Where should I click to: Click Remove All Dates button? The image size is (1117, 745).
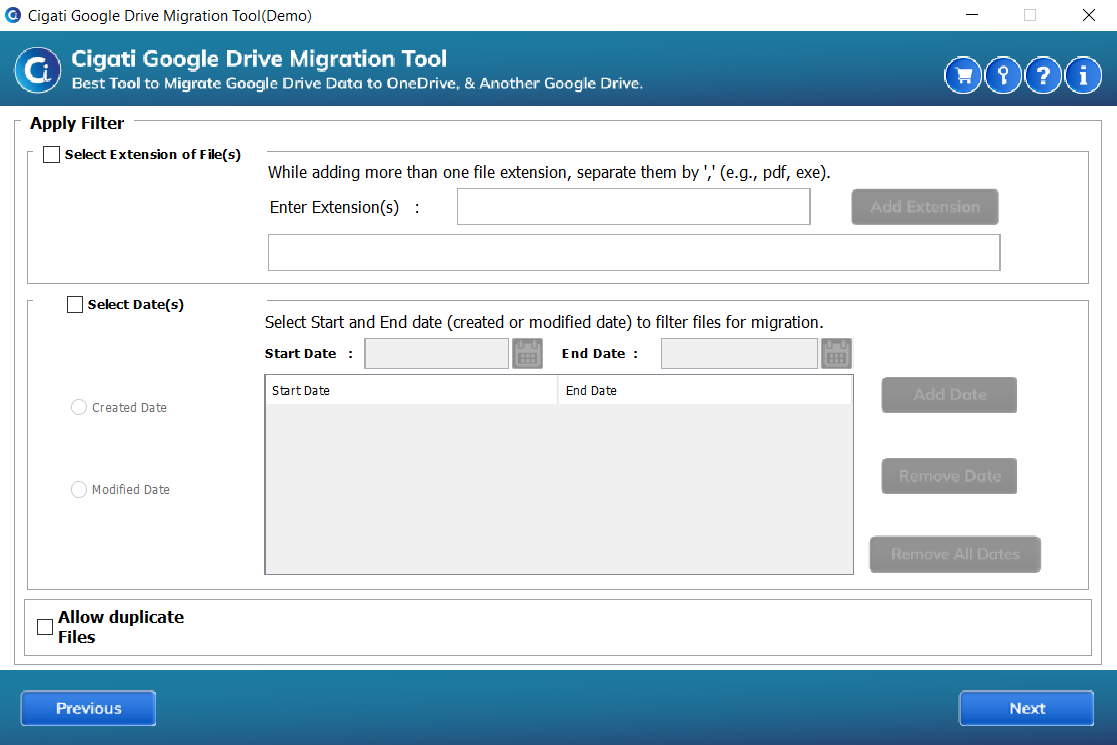click(x=955, y=554)
